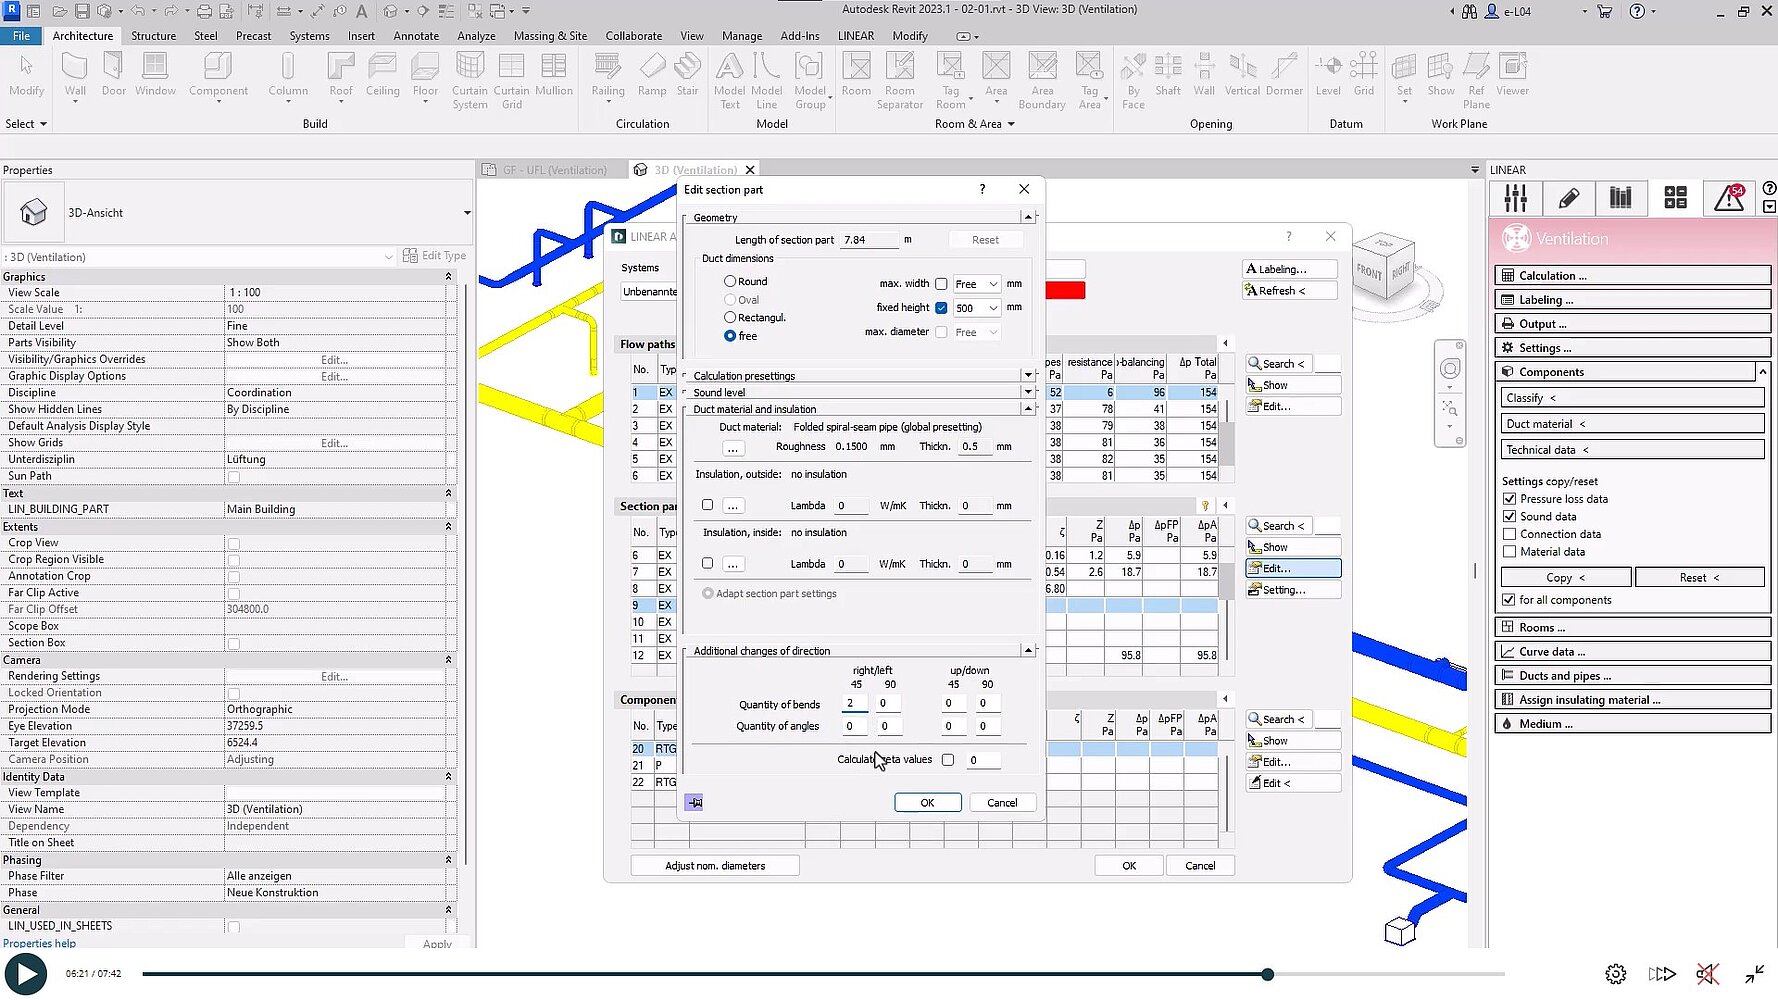Select the Wall tool in ribbon
This screenshot has width=1778, height=1000.
point(75,75)
